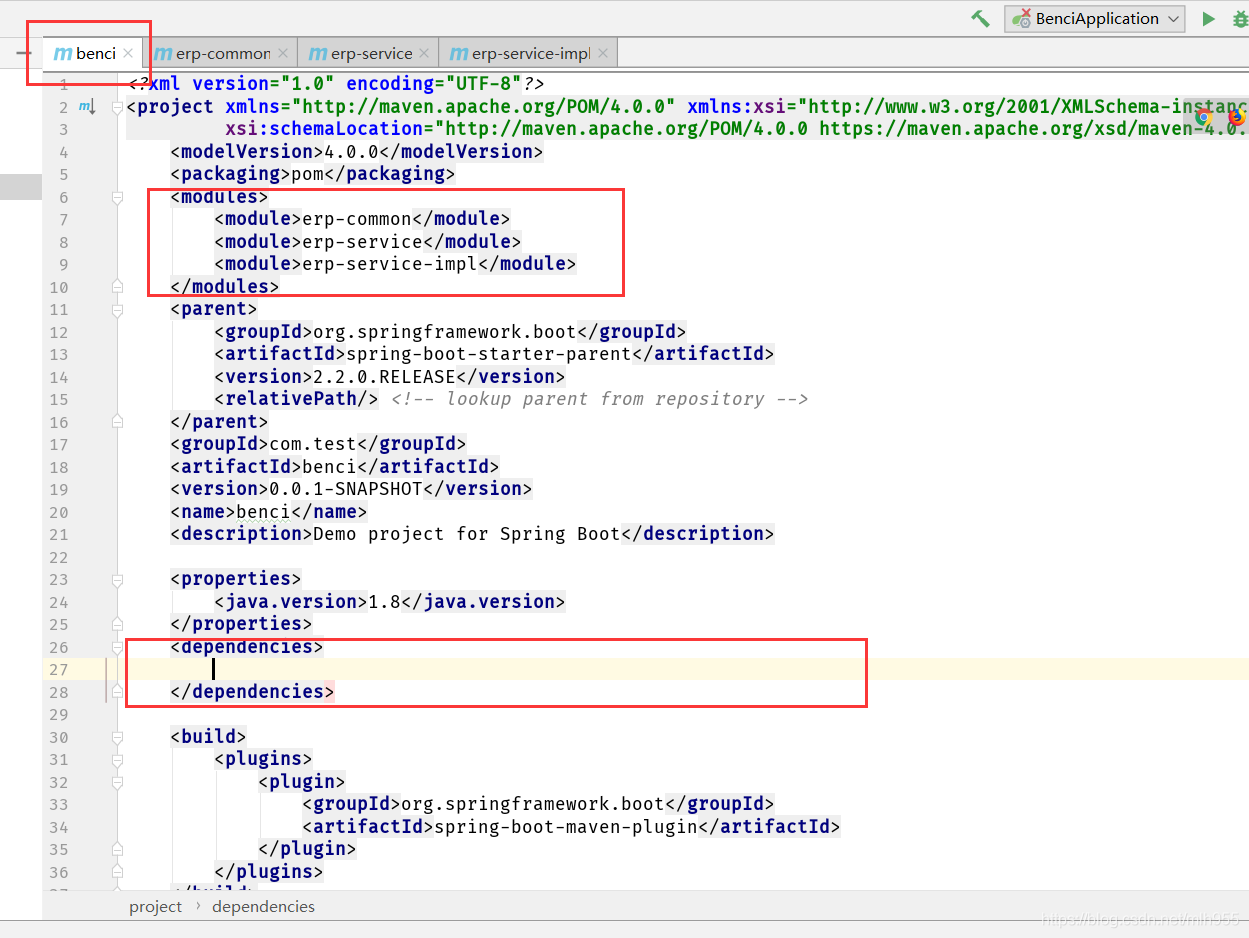
Task: Select the project breadcrumb
Action: point(156,907)
